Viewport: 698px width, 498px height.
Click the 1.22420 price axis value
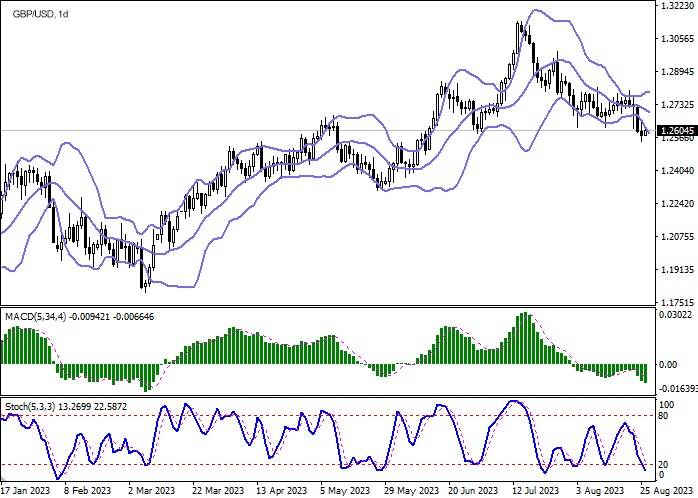click(676, 203)
